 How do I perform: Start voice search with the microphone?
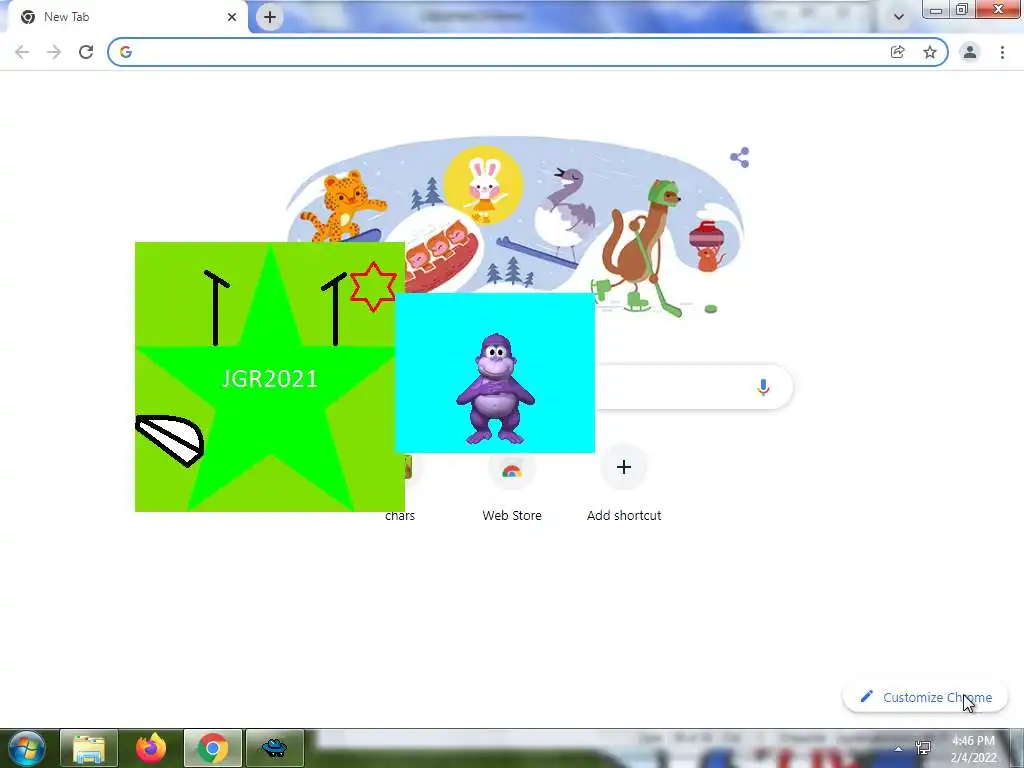point(763,387)
